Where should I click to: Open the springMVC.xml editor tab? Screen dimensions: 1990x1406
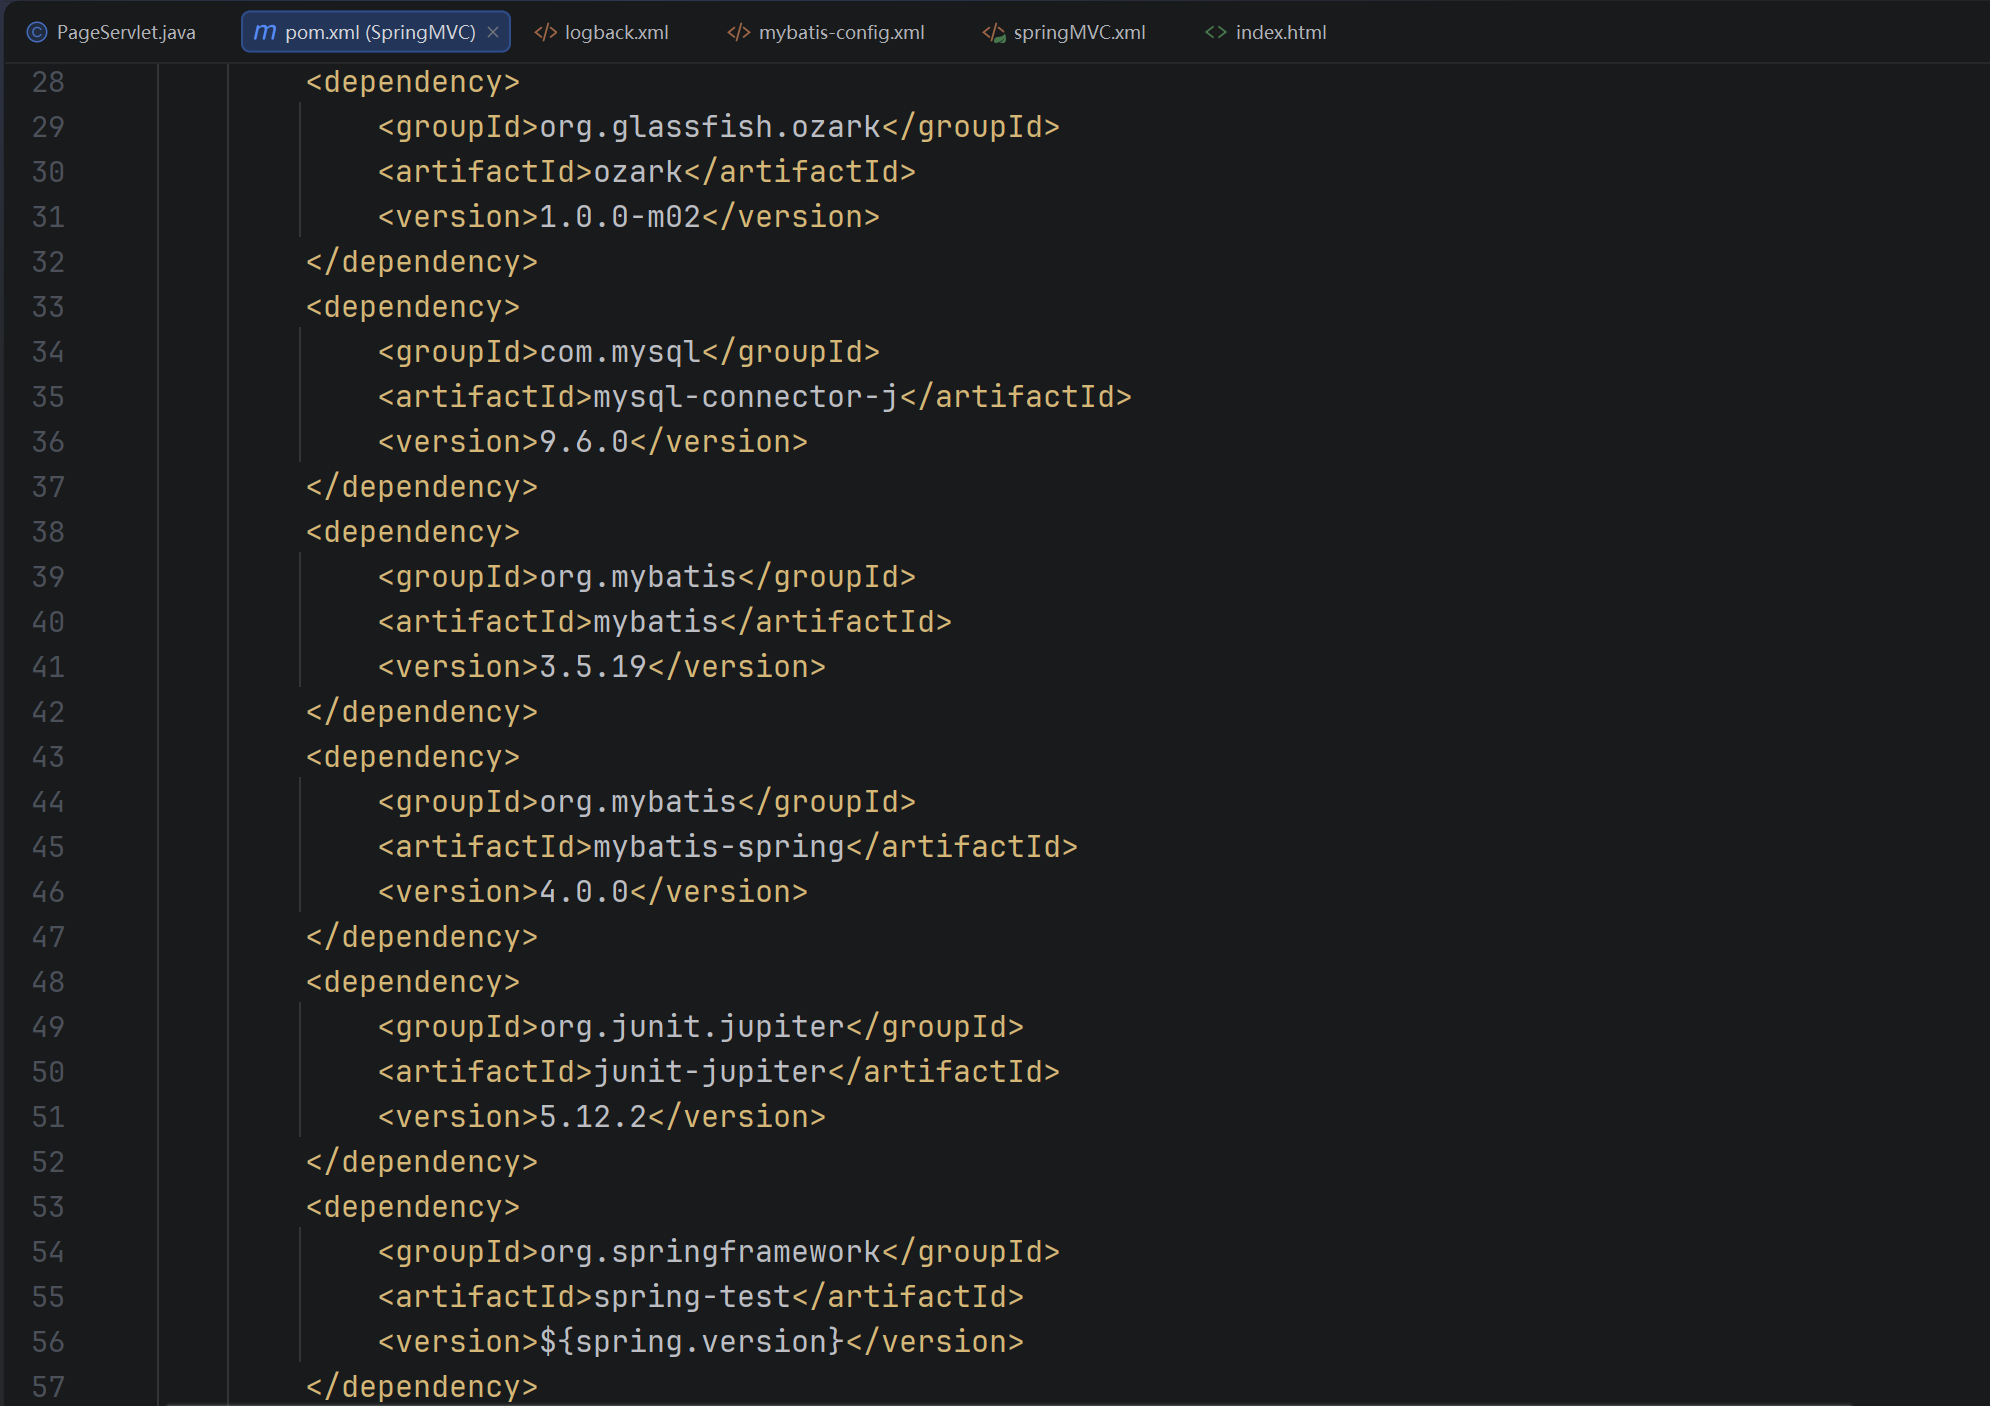coord(1064,32)
